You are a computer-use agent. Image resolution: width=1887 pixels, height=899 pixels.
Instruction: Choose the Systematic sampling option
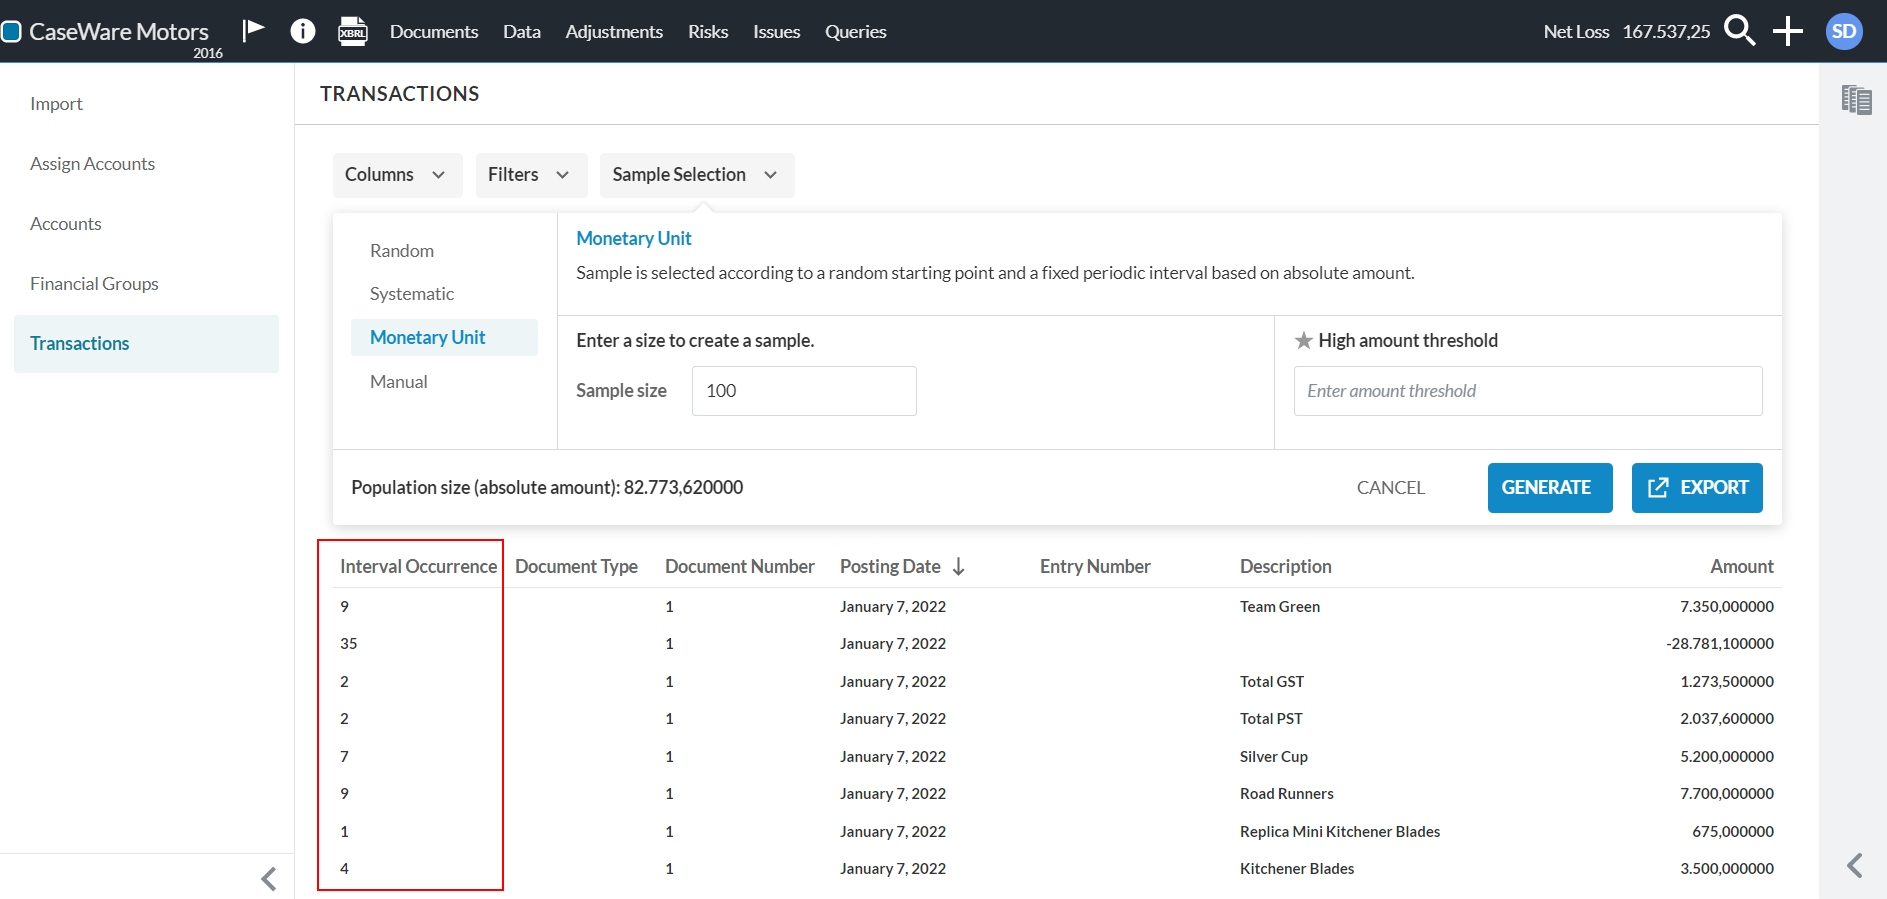[x=412, y=294]
